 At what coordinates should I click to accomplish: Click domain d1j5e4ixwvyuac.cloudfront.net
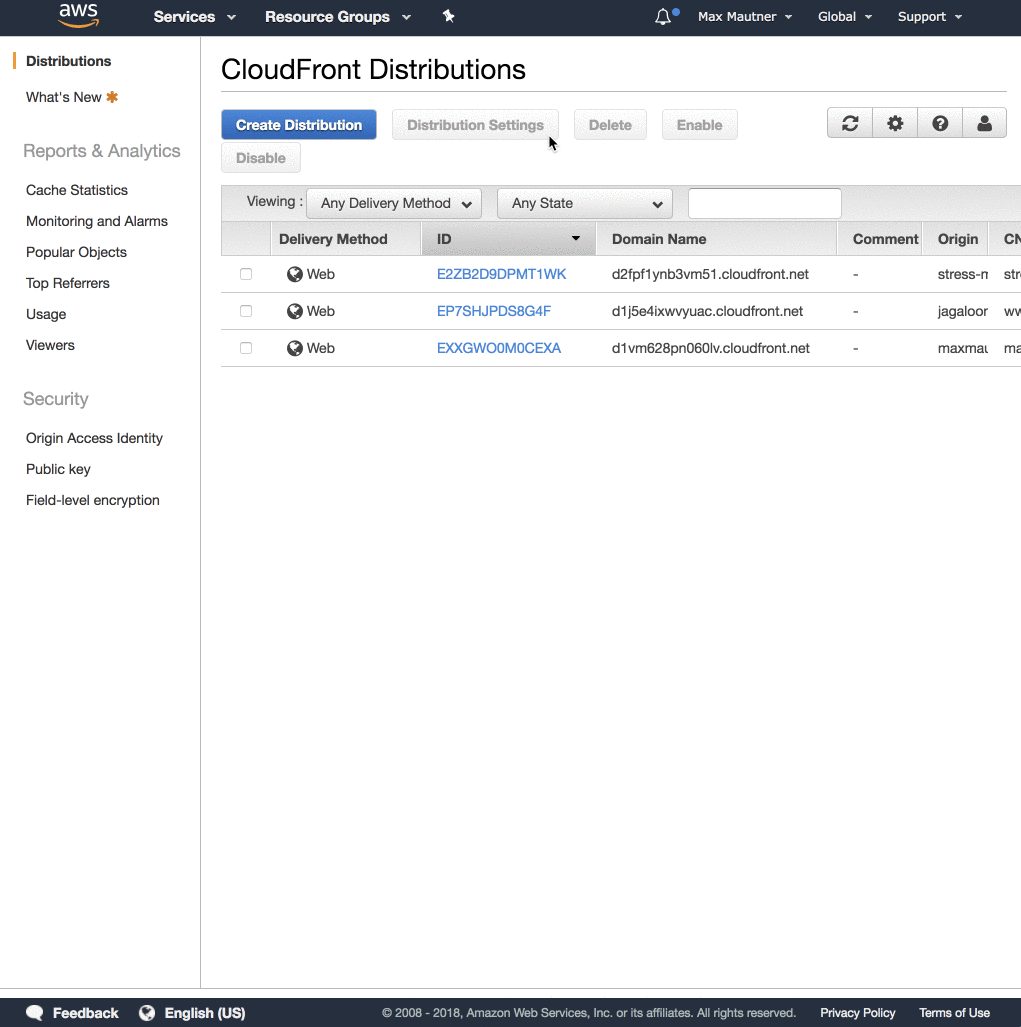[707, 311]
